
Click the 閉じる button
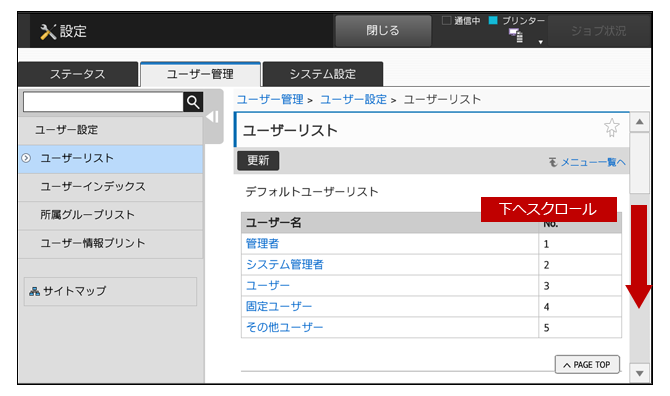tap(383, 30)
